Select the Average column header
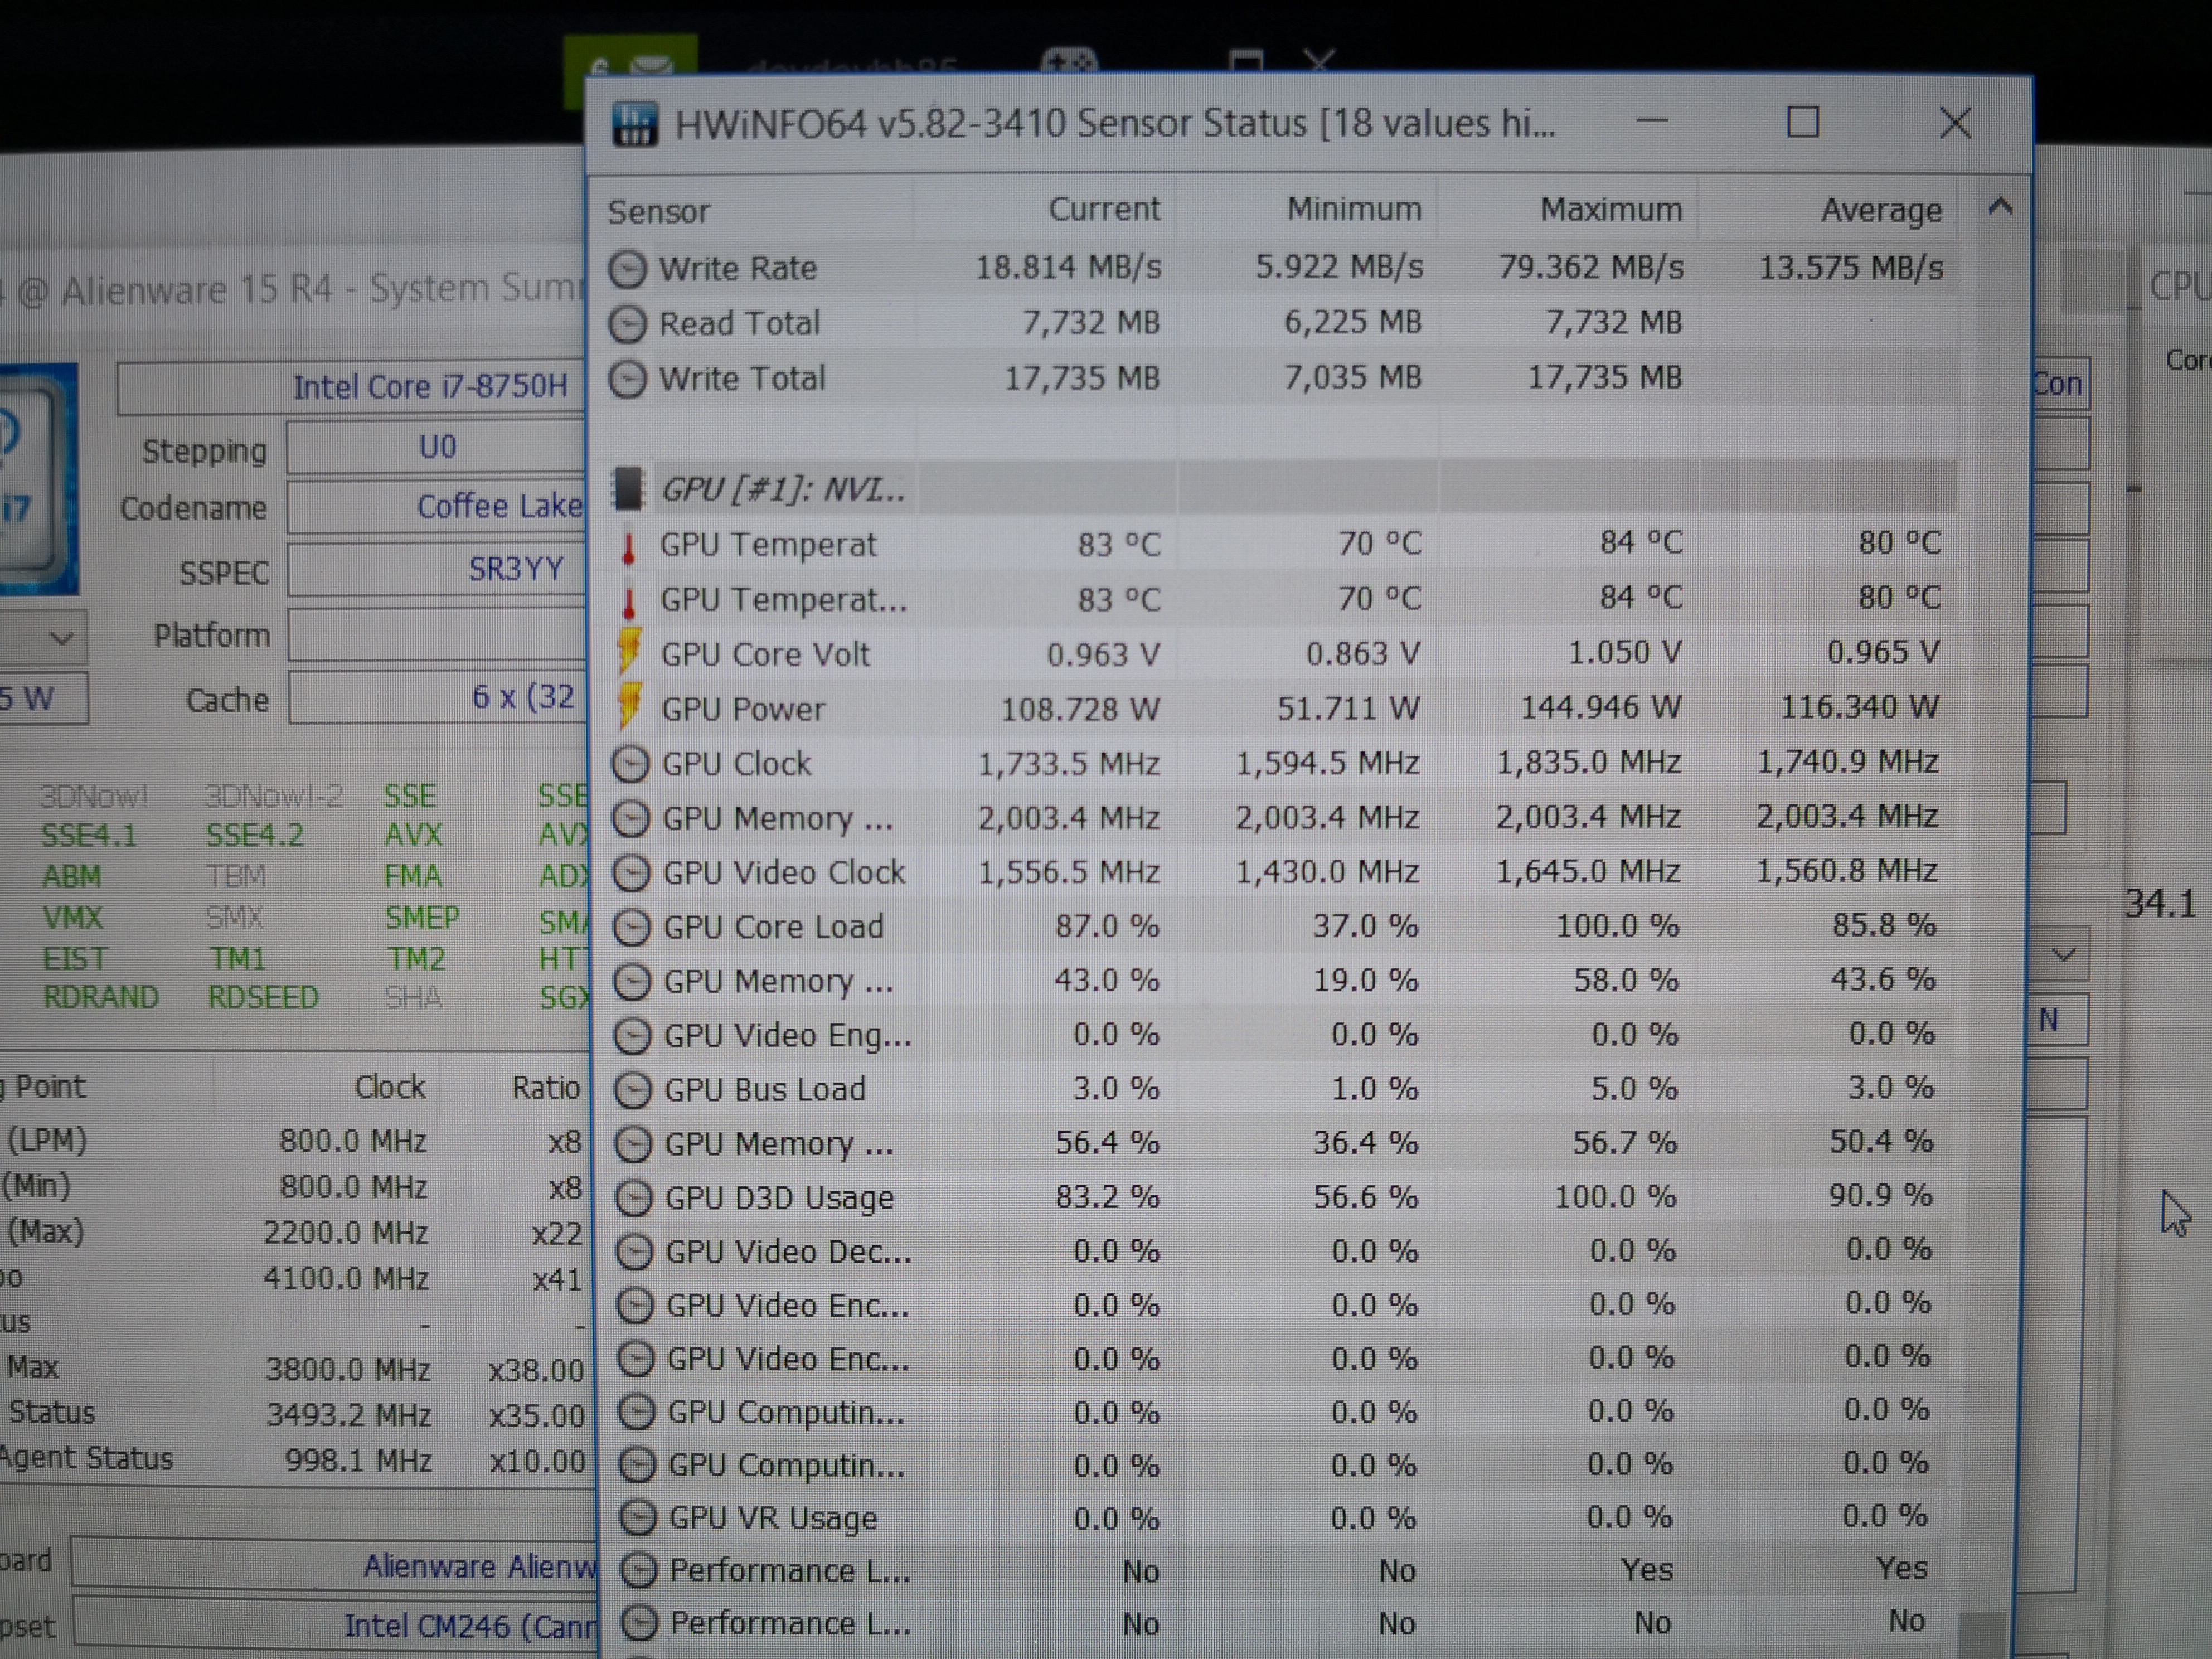The height and width of the screenshot is (1659, 2212). click(x=1881, y=211)
